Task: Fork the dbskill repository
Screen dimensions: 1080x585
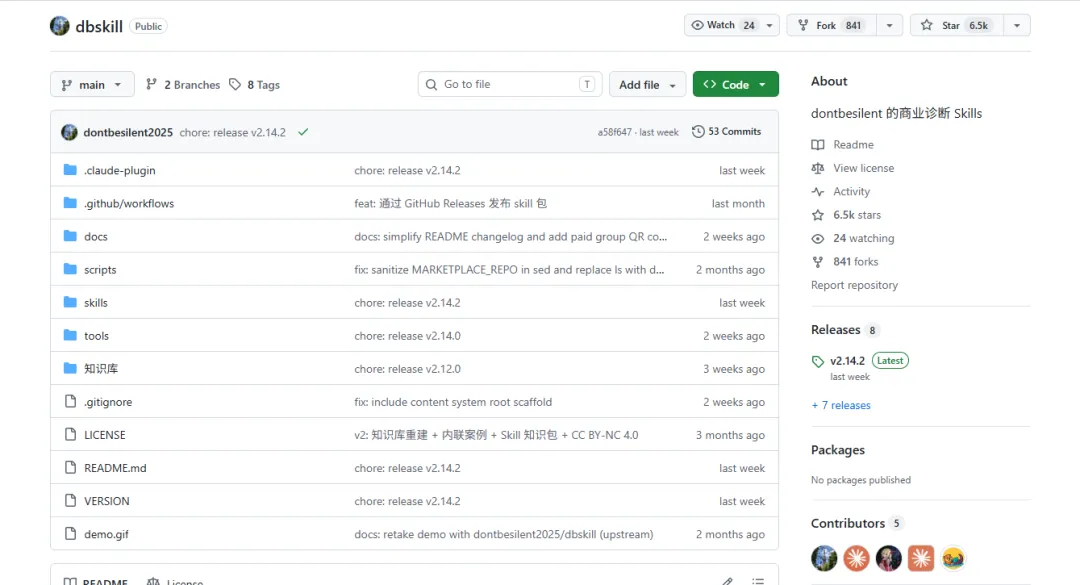Action: click(831, 25)
